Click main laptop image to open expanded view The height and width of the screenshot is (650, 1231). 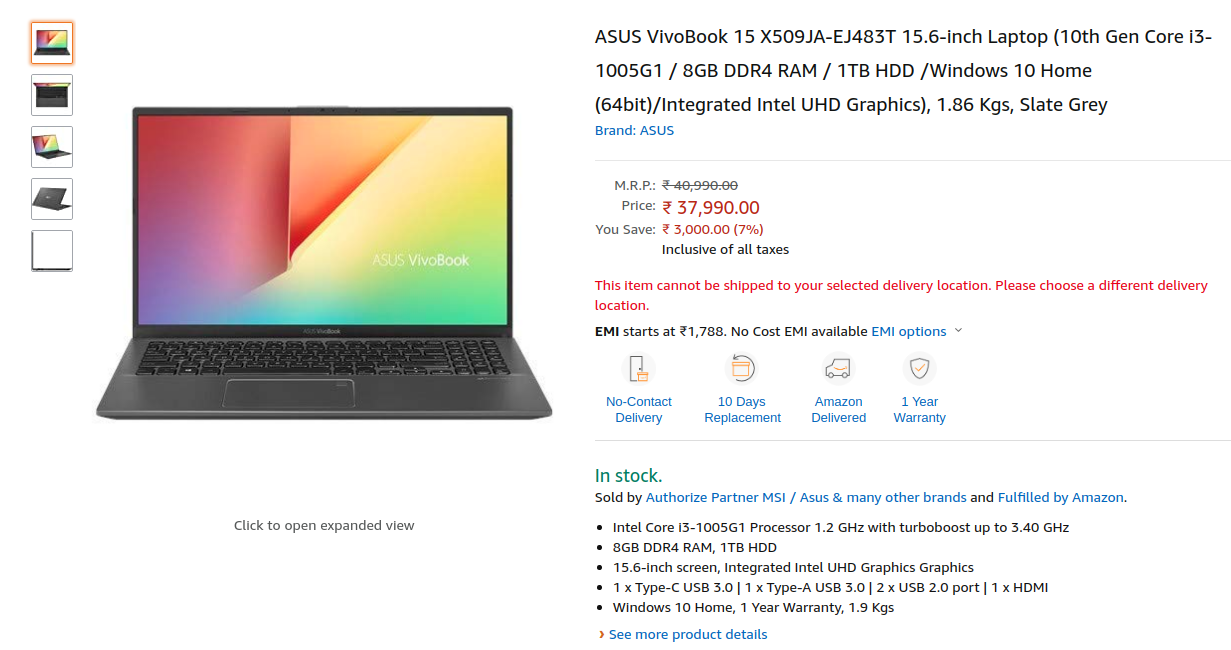click(323, 262)
